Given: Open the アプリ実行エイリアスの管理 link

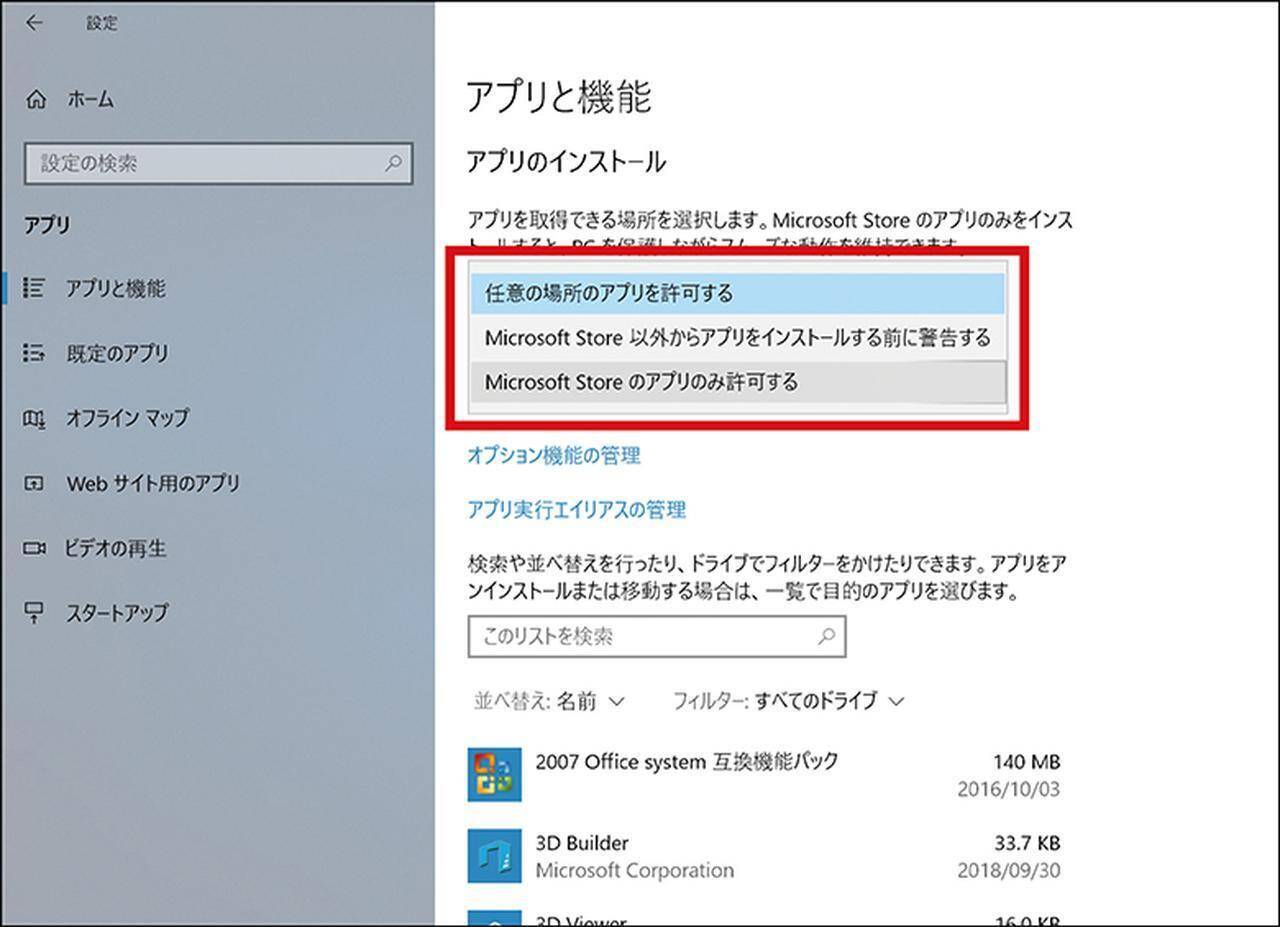Looking at the screenshot, I should coord(577,510).
